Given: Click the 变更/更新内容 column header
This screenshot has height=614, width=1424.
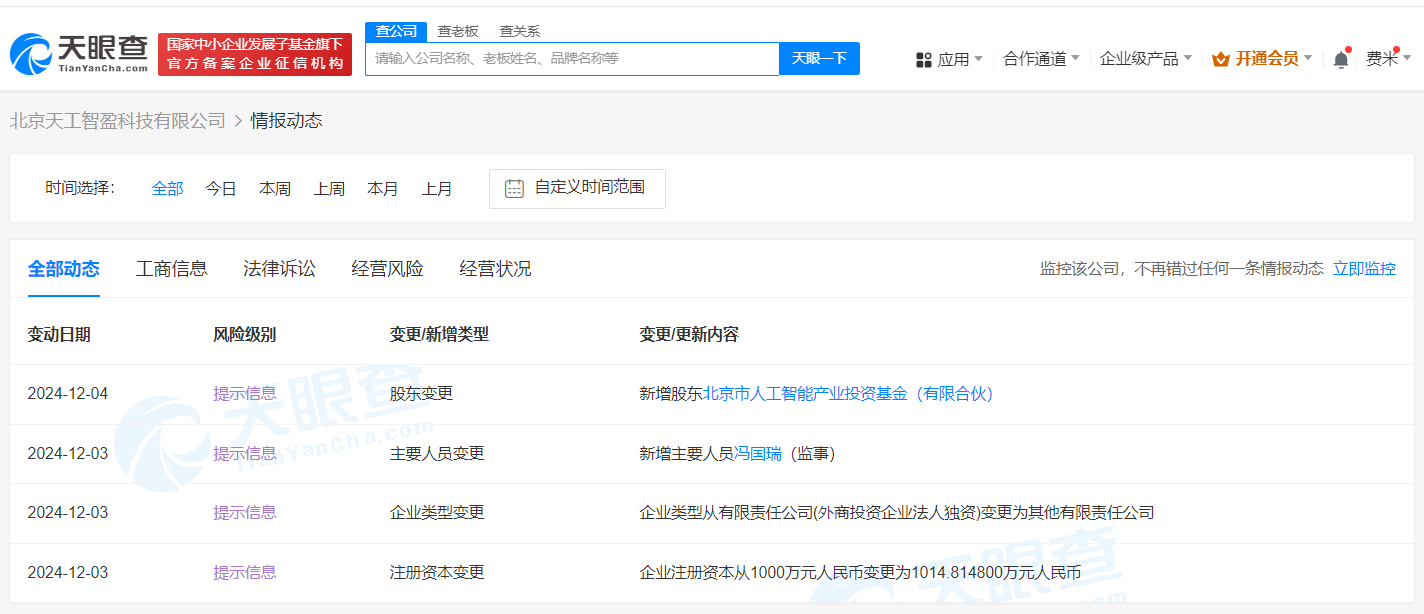Looking at the screenshot, I should (689, 334).
